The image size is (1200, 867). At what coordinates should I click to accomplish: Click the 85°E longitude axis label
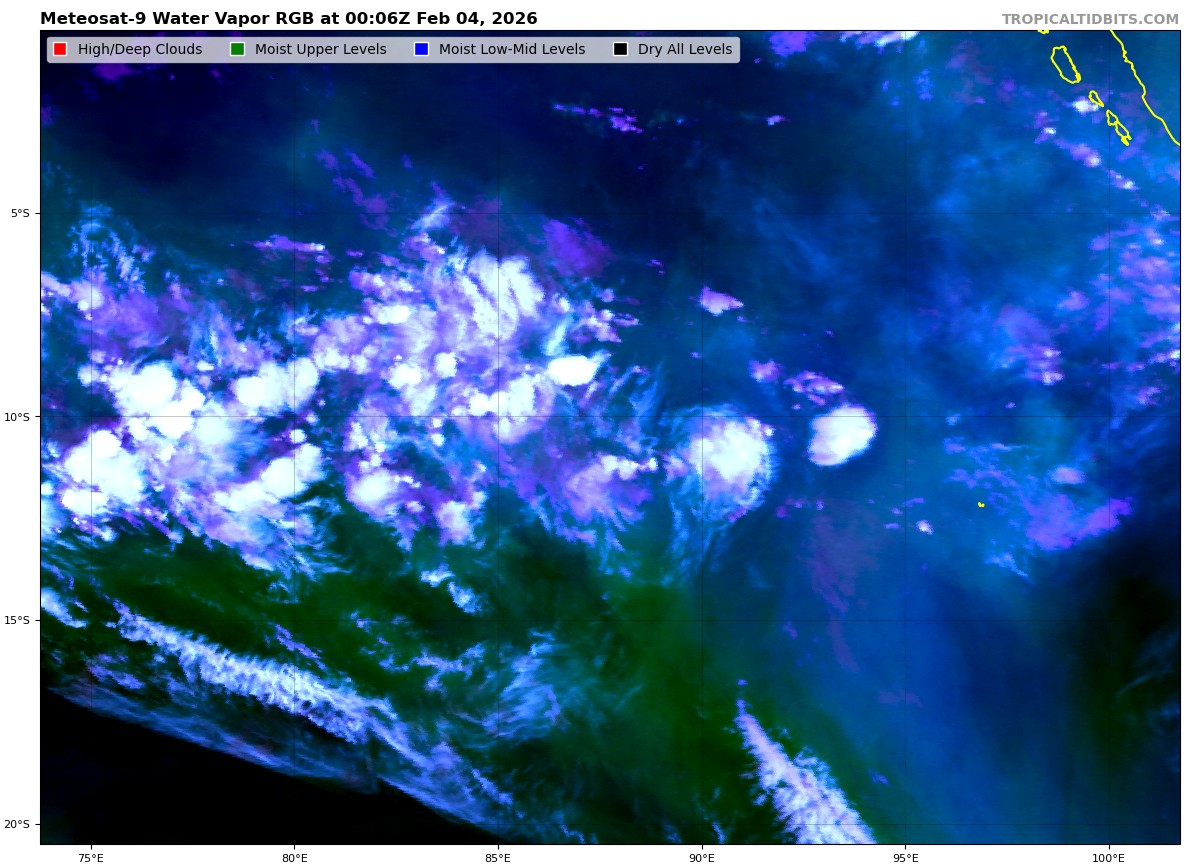[498, 857]
